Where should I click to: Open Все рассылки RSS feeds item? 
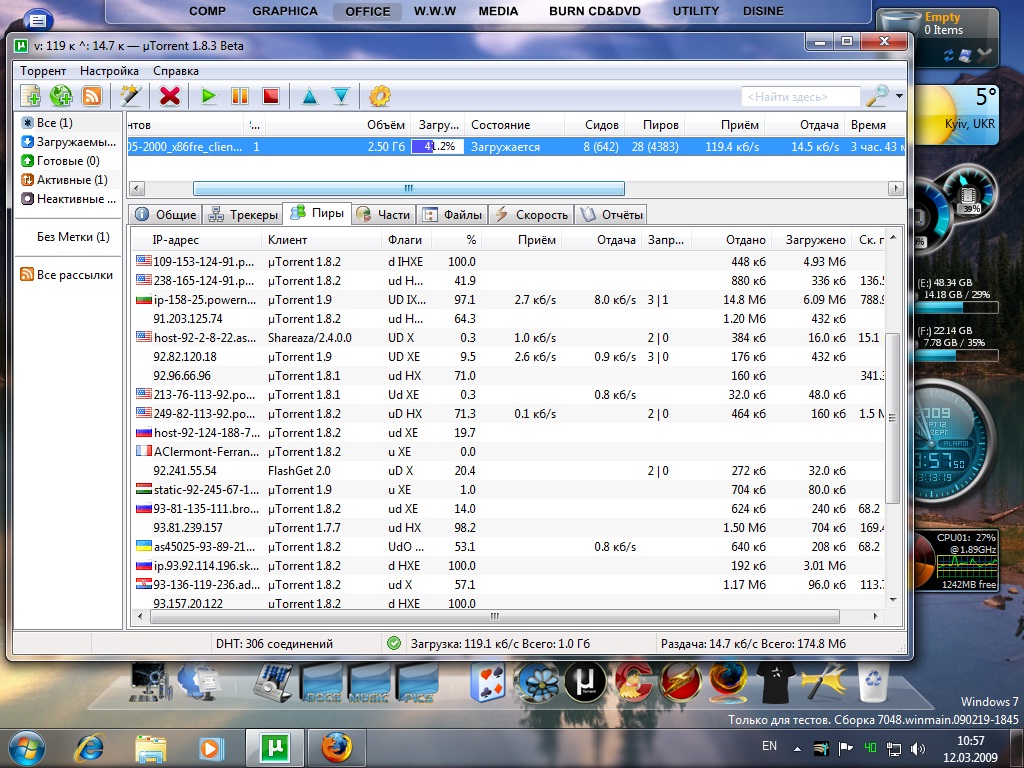tap(67, 275)
